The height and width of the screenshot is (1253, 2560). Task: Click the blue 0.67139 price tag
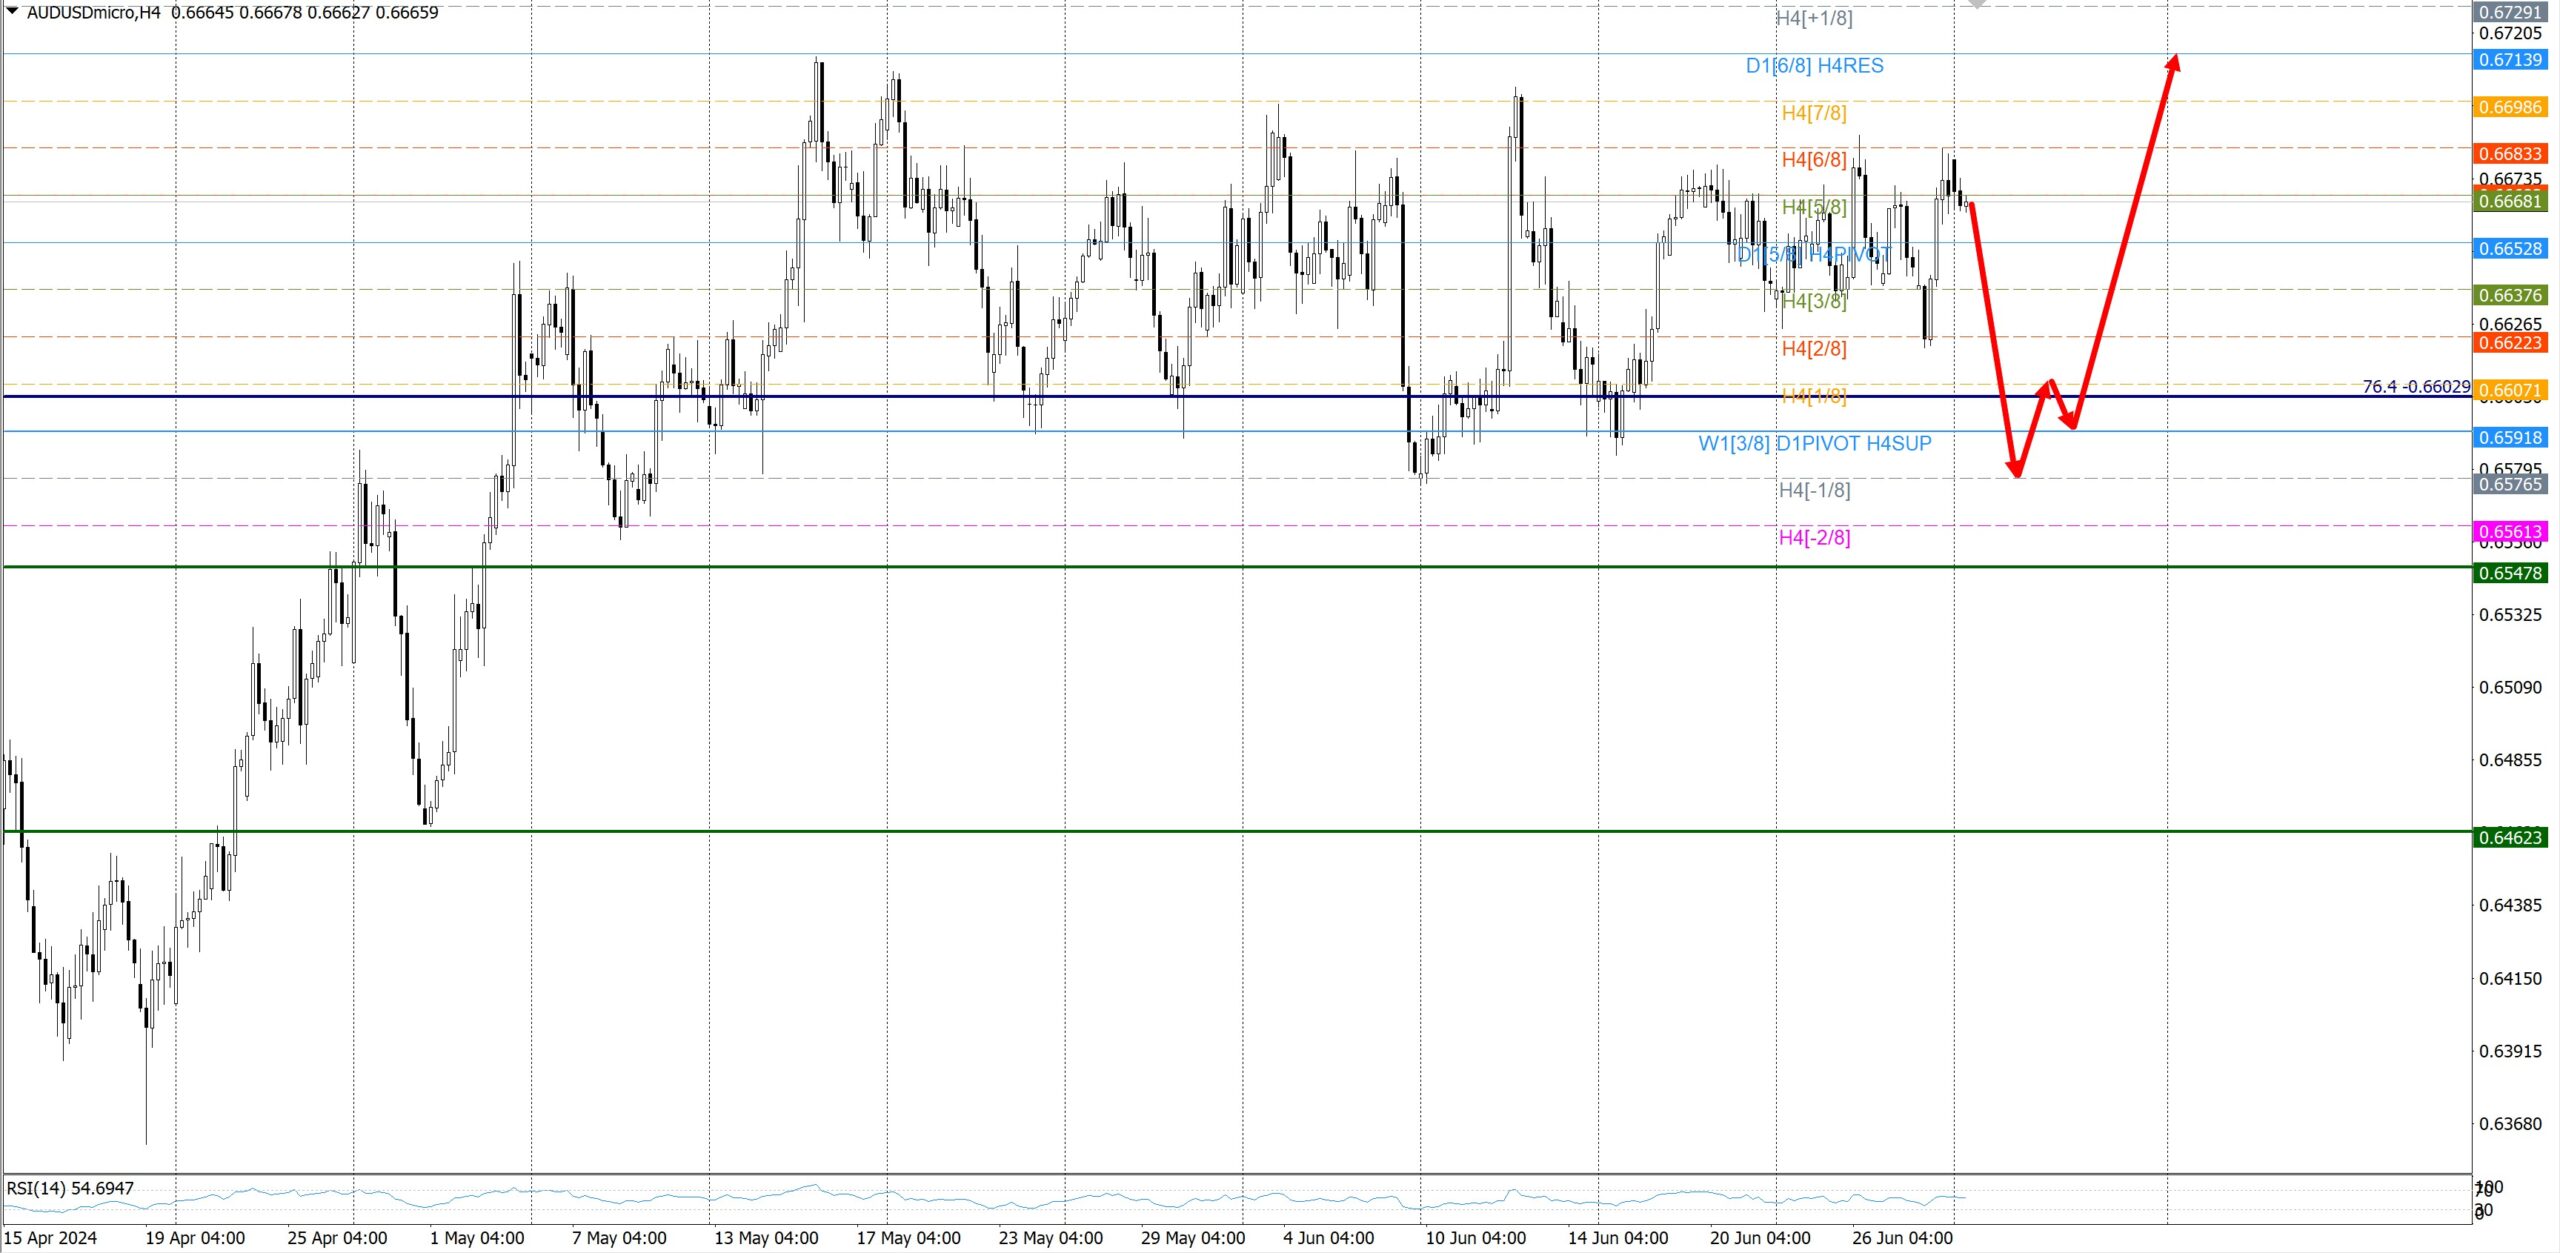click(x=2511, y=60)
